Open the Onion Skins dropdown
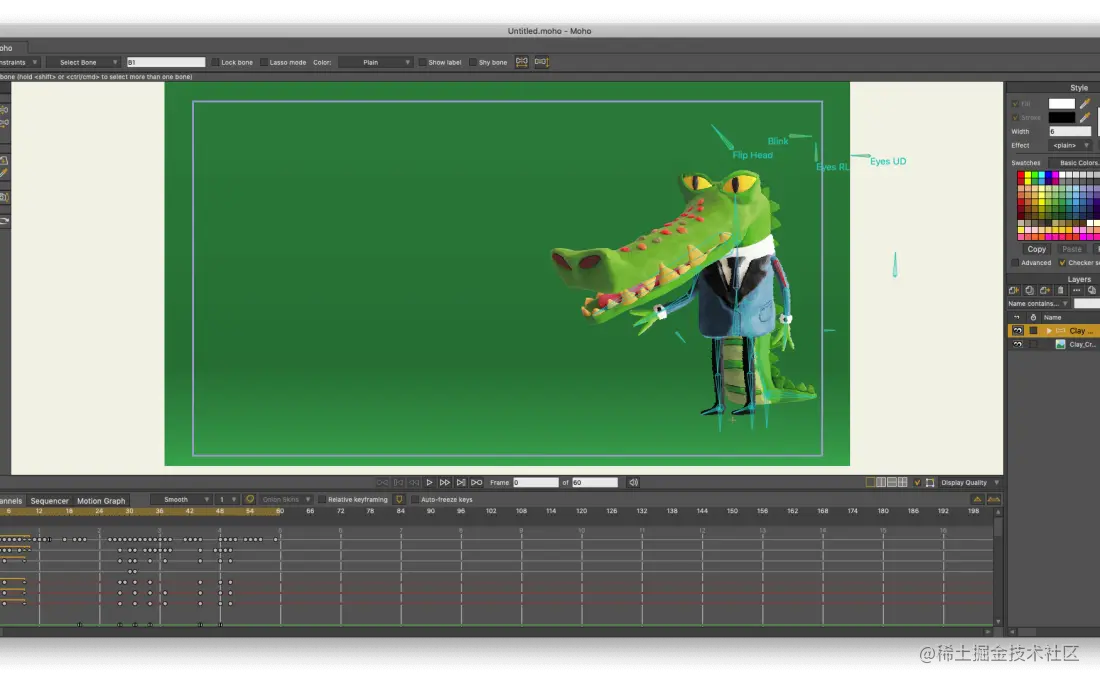 (x=285, y=499)
